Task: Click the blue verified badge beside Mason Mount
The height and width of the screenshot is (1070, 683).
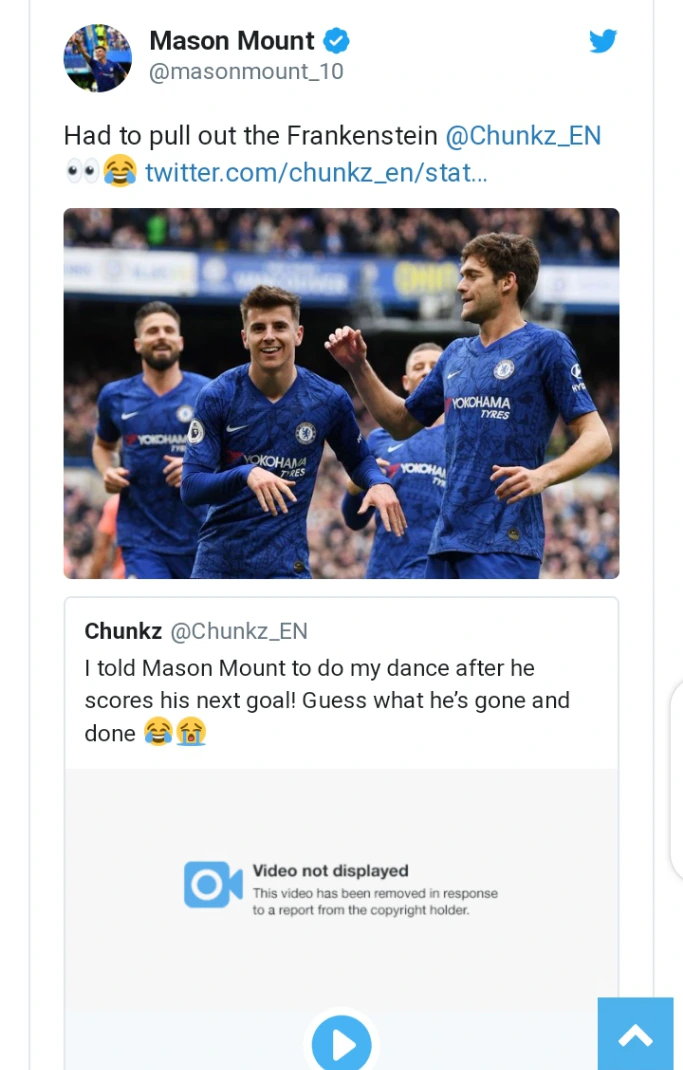Action: pyautogui.click(x=336, y=41)
